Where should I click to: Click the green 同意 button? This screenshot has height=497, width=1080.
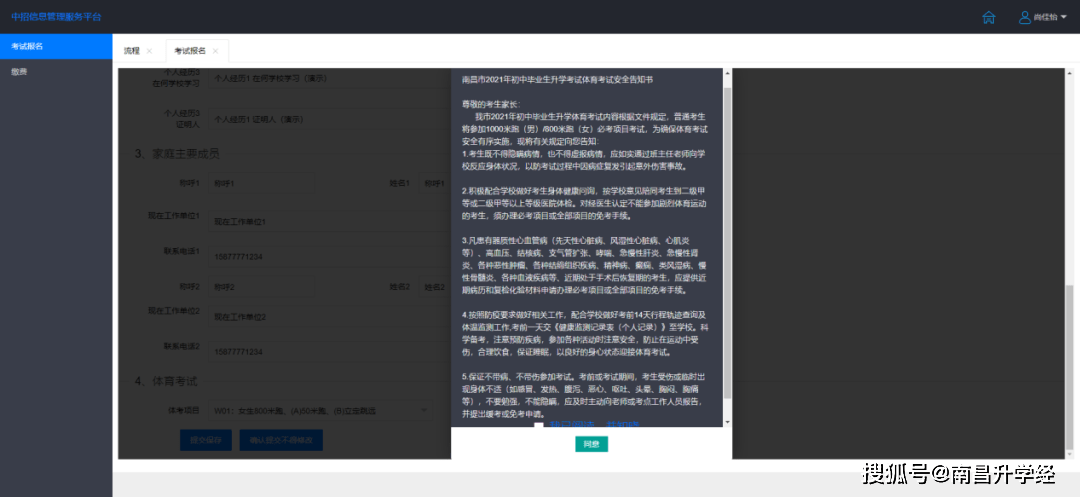pyautogui.click(x=591, y=444)
